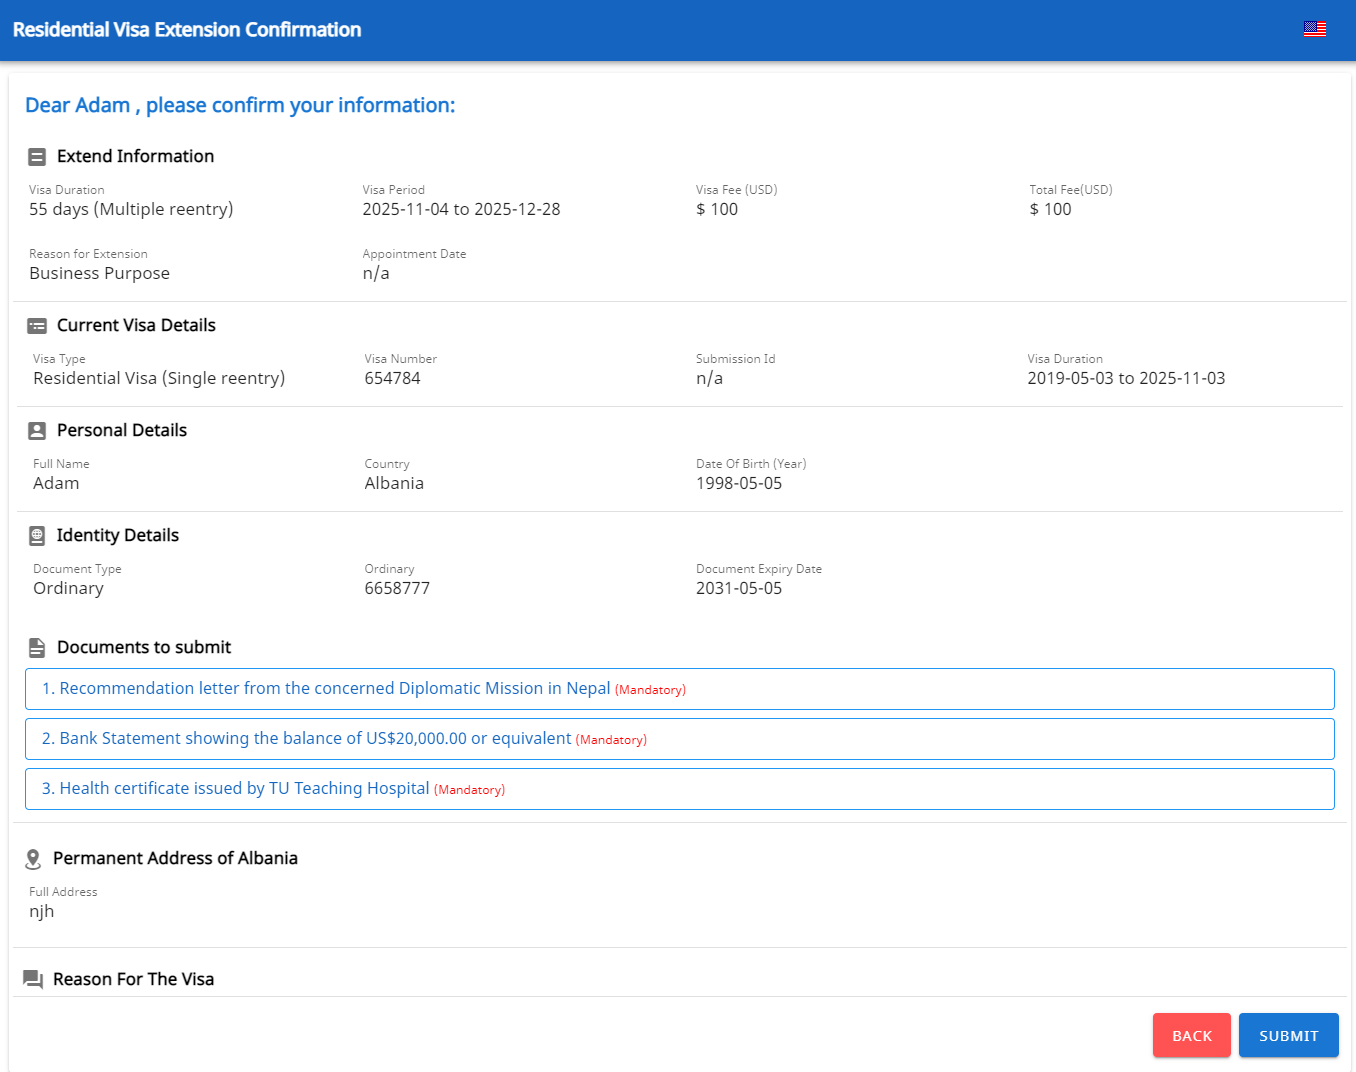The width and height of the screenshot is (1356, 1072).
Task: Click the Extend Information section icon
Action: pyautogui.click(x=37, y=157)
